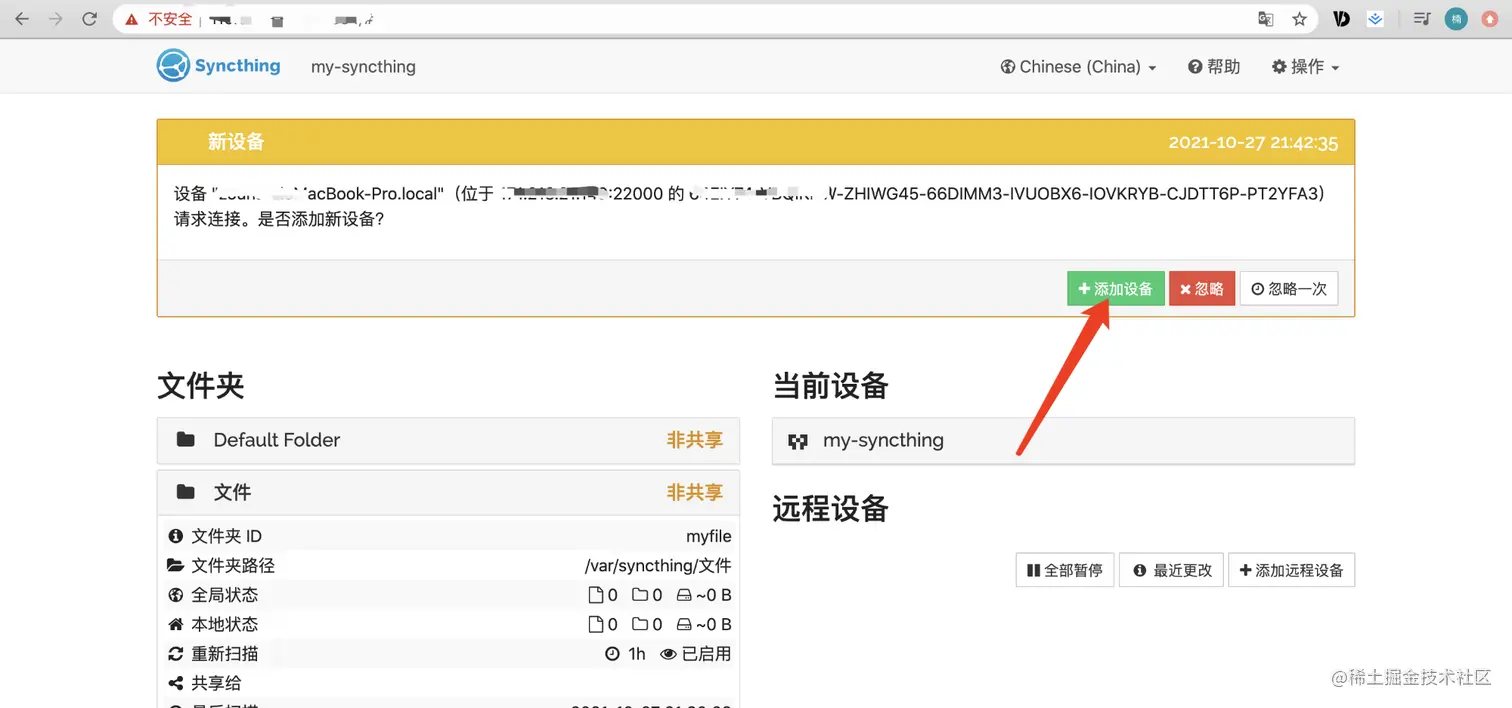Open the Chrome profile avatar

click(x=1456, y=19)
